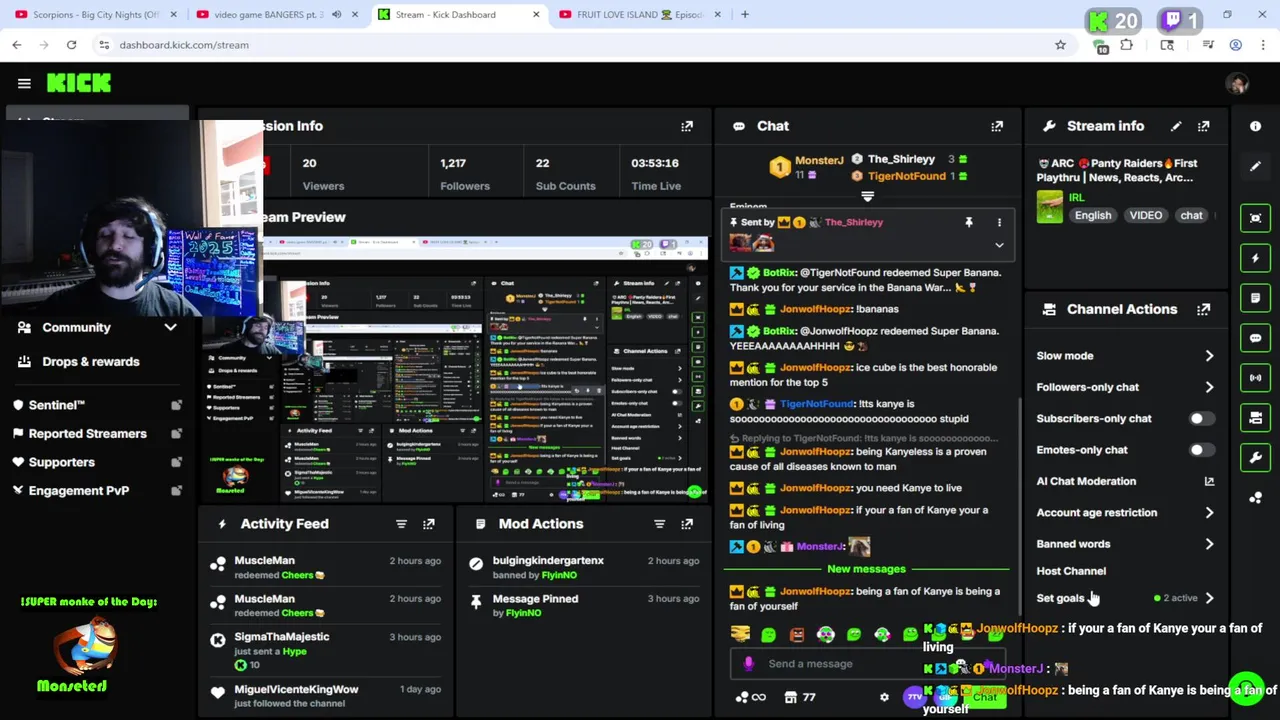Open the pinned message three-dot menu

click(999, 222)
